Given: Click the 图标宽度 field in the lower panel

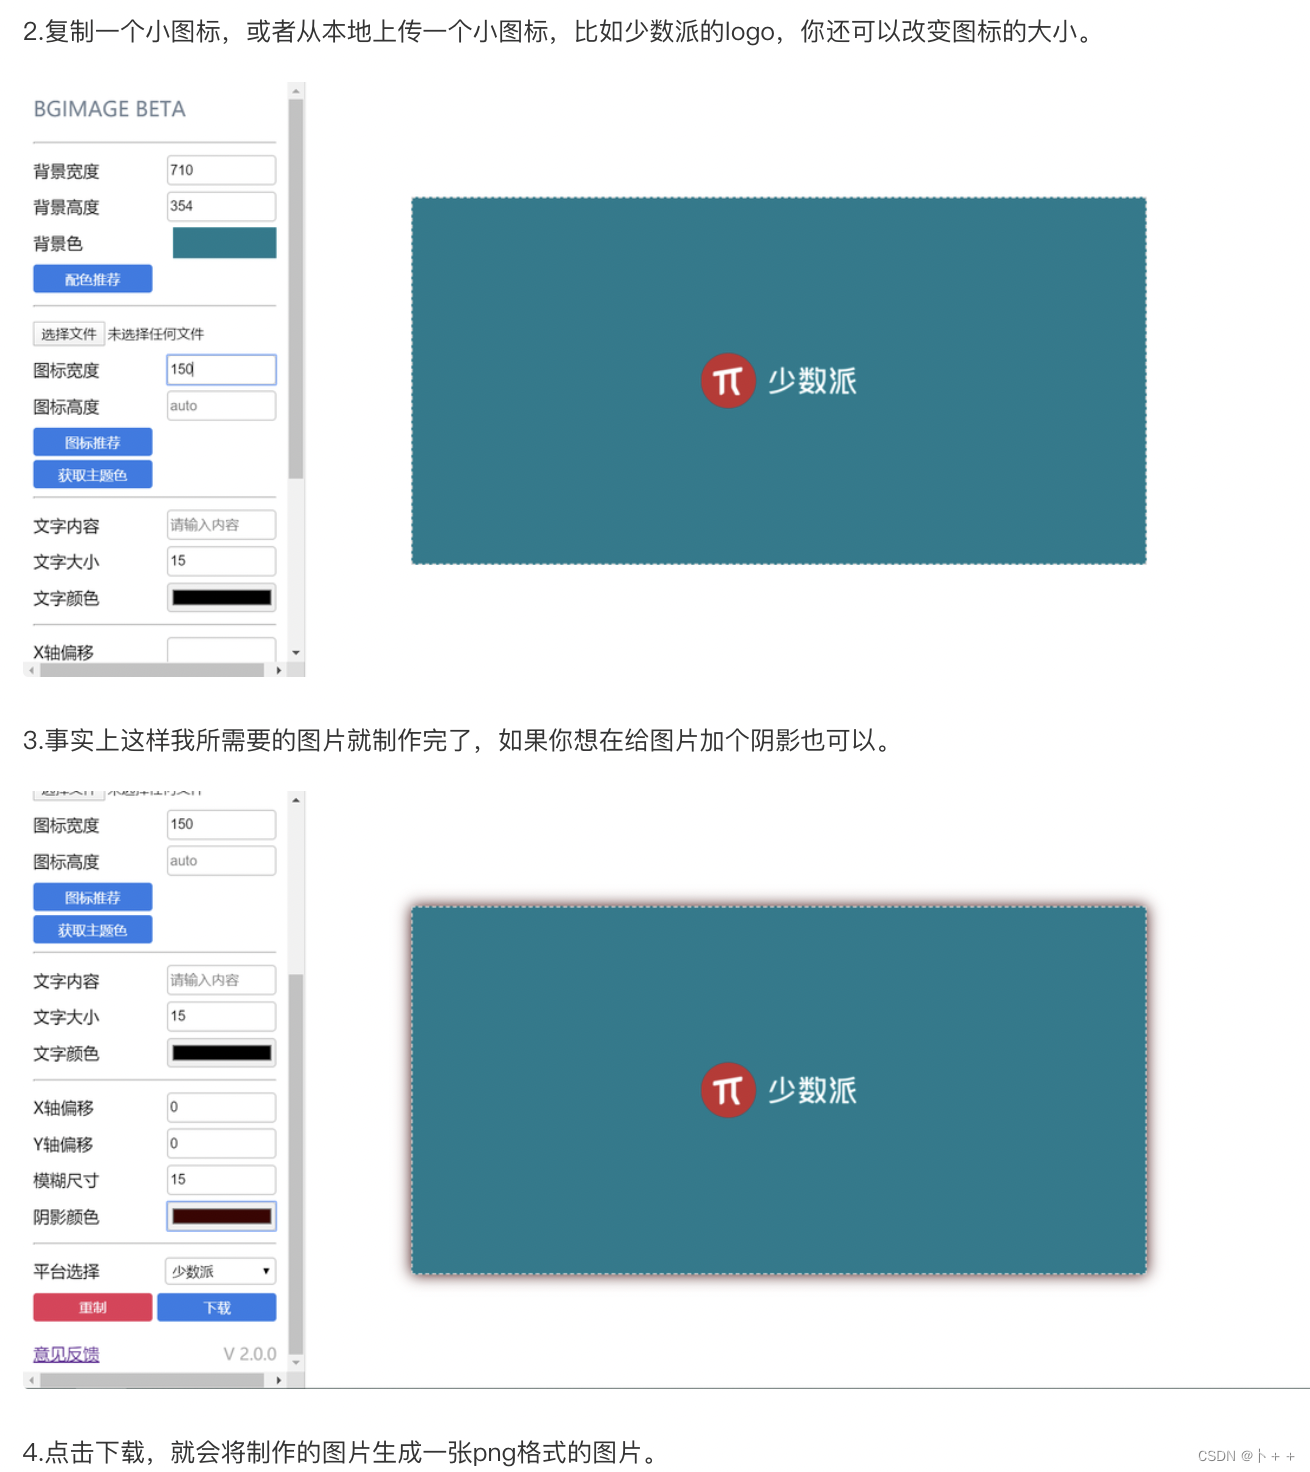Looking at the screenshot, I should [x=221, y=824].
